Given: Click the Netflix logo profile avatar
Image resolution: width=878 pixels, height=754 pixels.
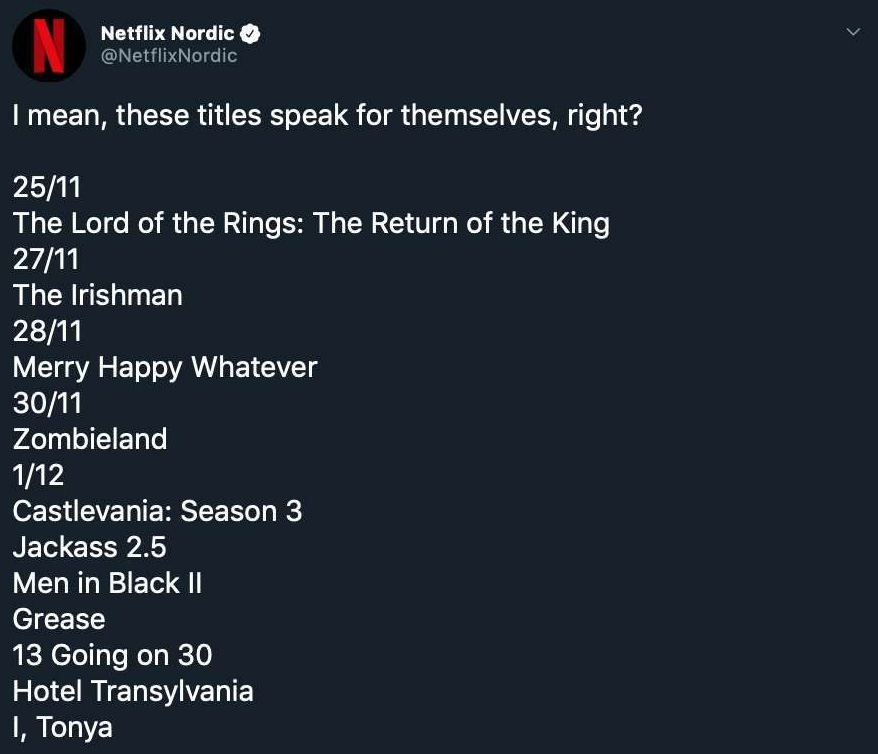Looking at the screenshot, I should (48, 46).
